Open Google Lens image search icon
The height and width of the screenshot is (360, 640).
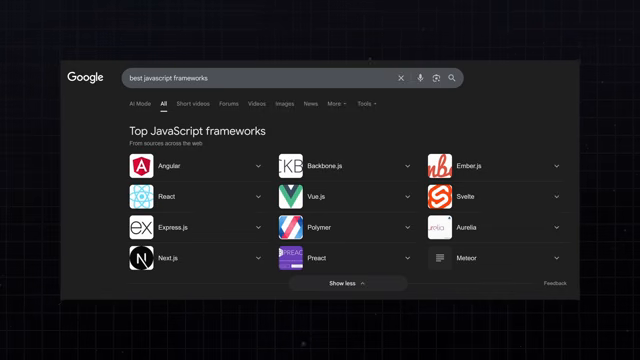point(436,78)
